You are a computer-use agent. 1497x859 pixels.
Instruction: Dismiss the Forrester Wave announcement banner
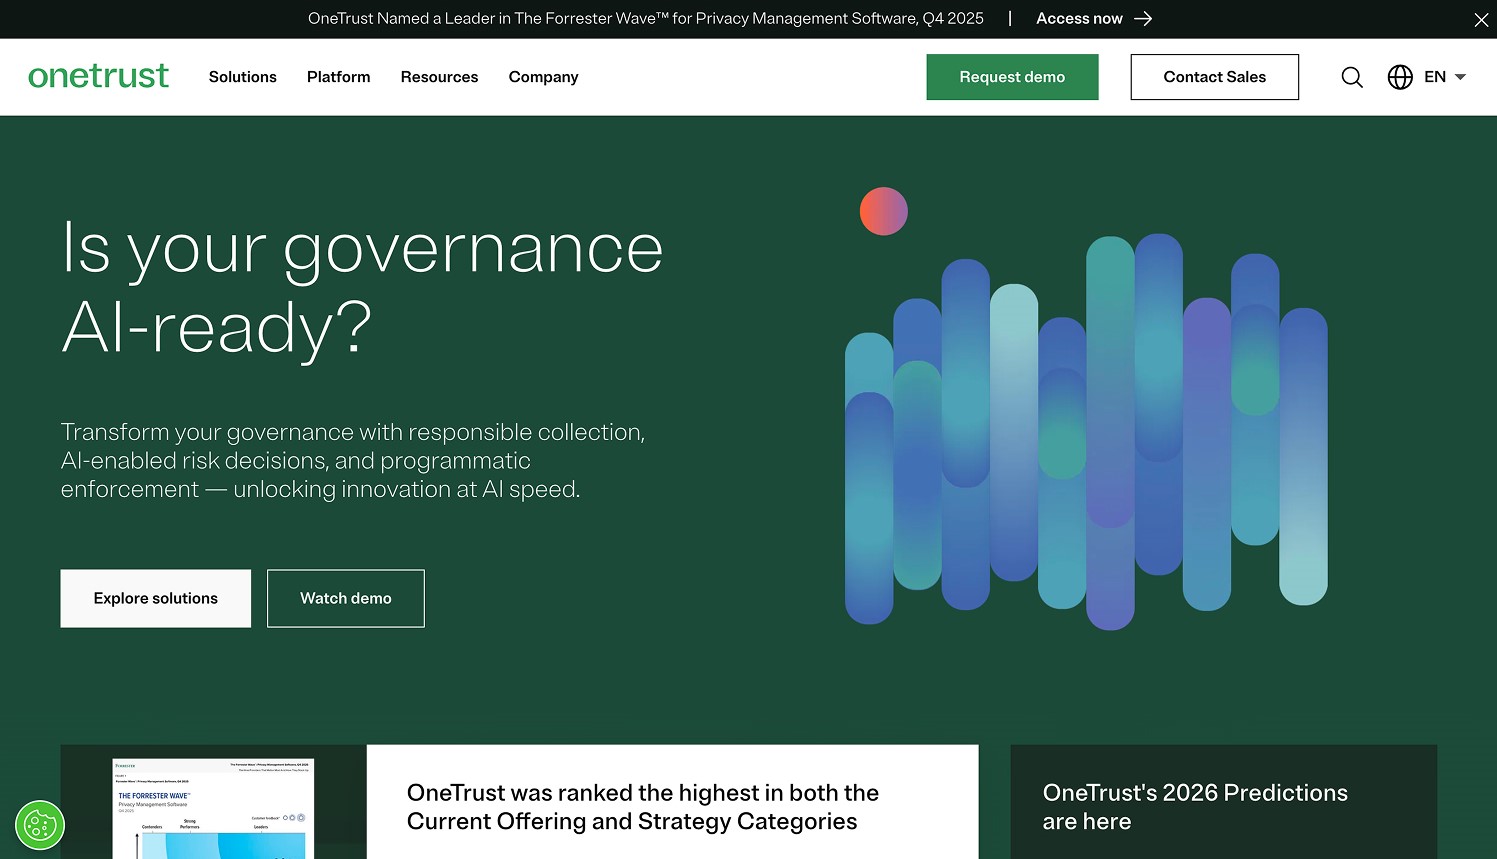1481,19
